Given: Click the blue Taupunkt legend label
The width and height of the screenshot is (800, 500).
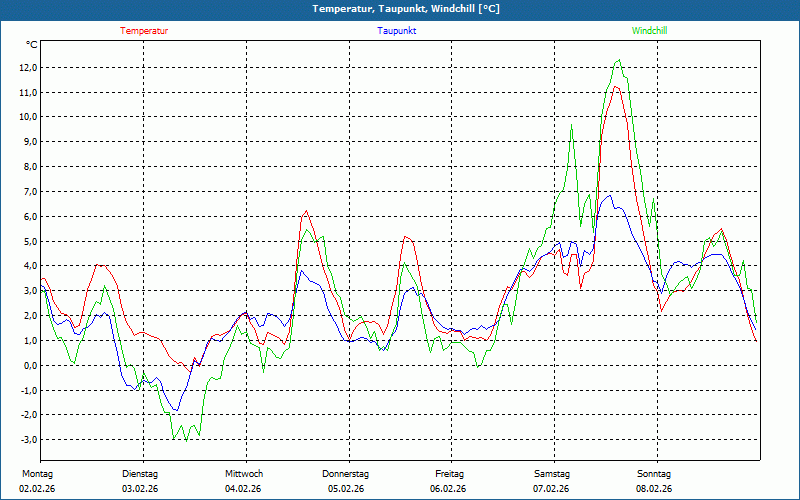Looking at the screenshot, I should coord(397,31).
